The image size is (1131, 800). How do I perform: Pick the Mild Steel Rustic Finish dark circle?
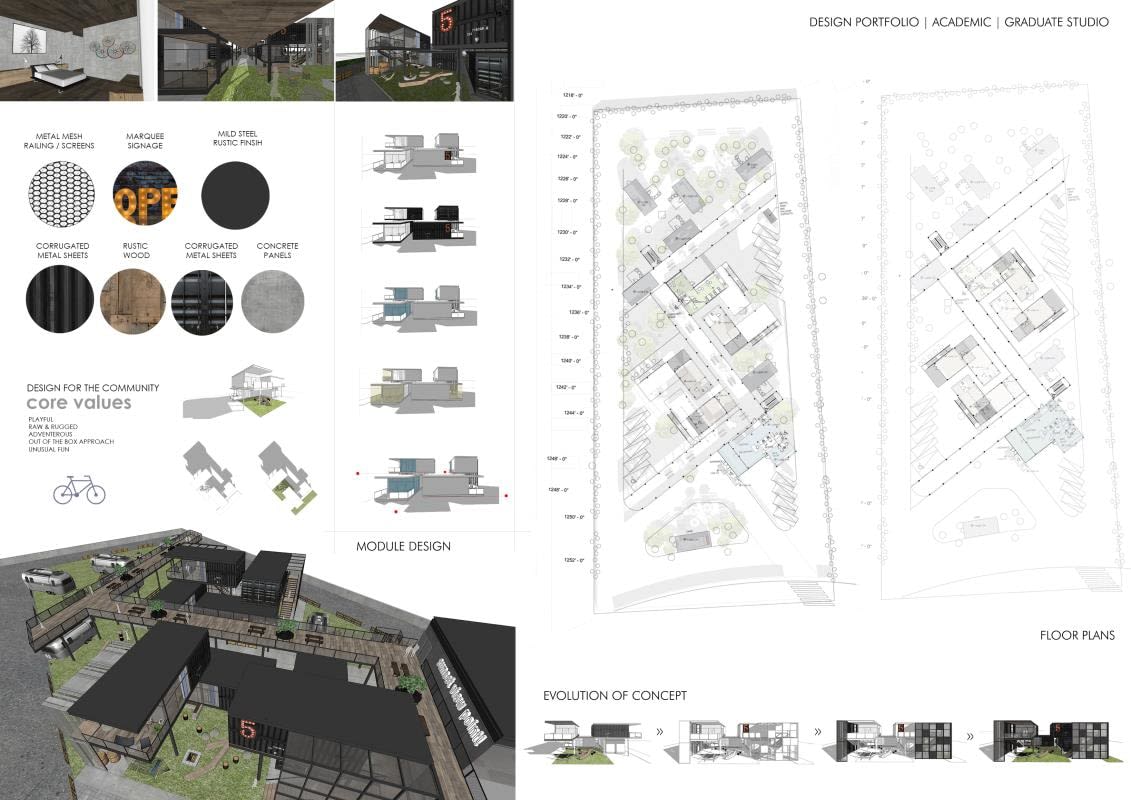[x=235, y=195]
